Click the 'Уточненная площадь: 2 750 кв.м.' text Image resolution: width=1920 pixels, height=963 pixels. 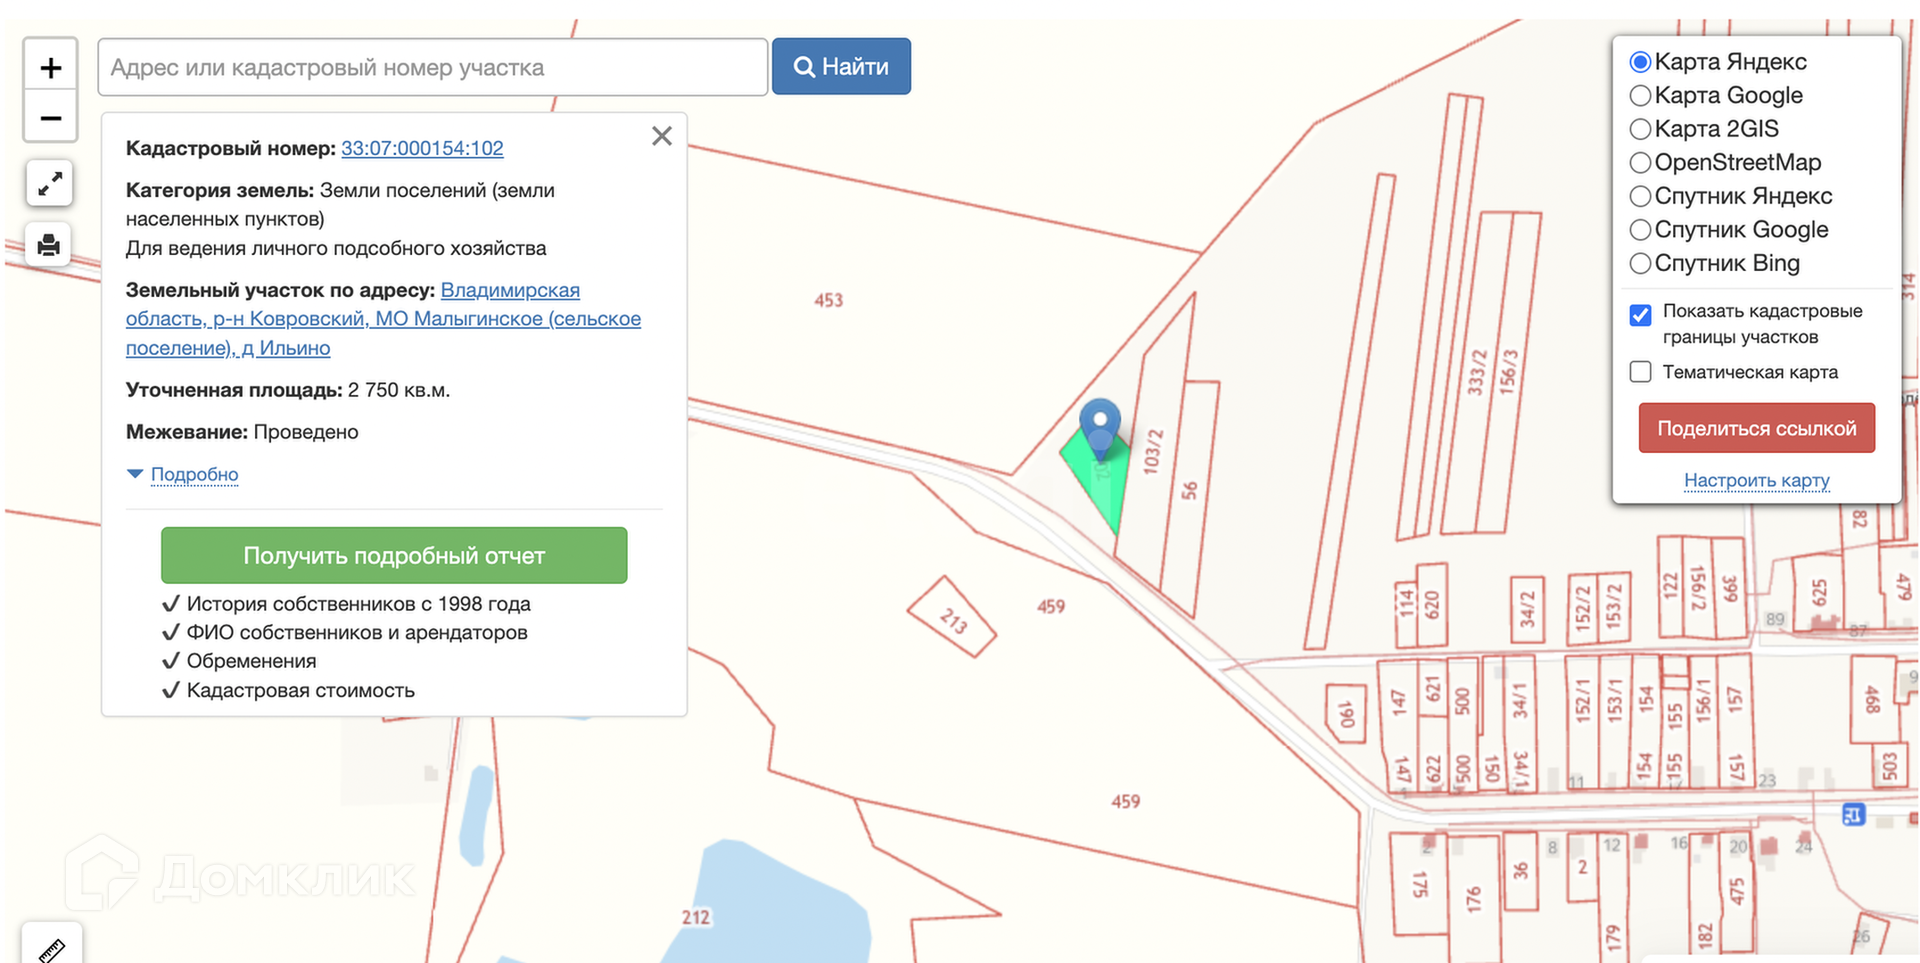click(288, 390)
